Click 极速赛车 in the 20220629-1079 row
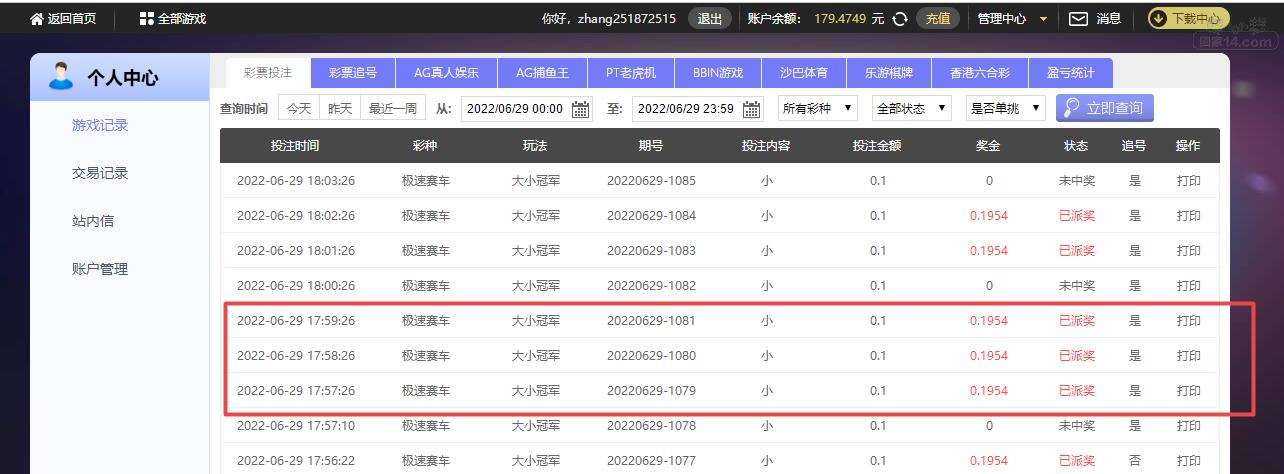Image resolution: width=1284 pixels, height=474 pixels. coord(426,391)
